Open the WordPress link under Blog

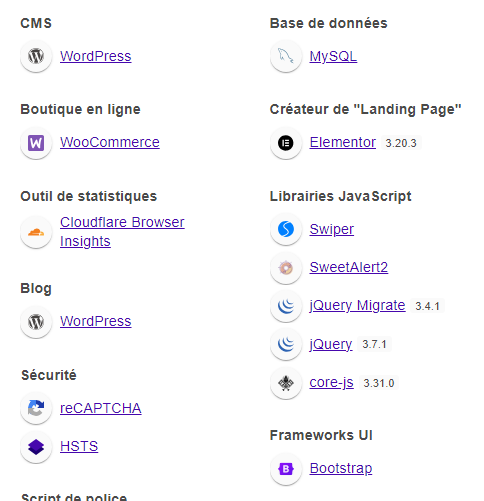pyautogui.click(x=96, y=321)
